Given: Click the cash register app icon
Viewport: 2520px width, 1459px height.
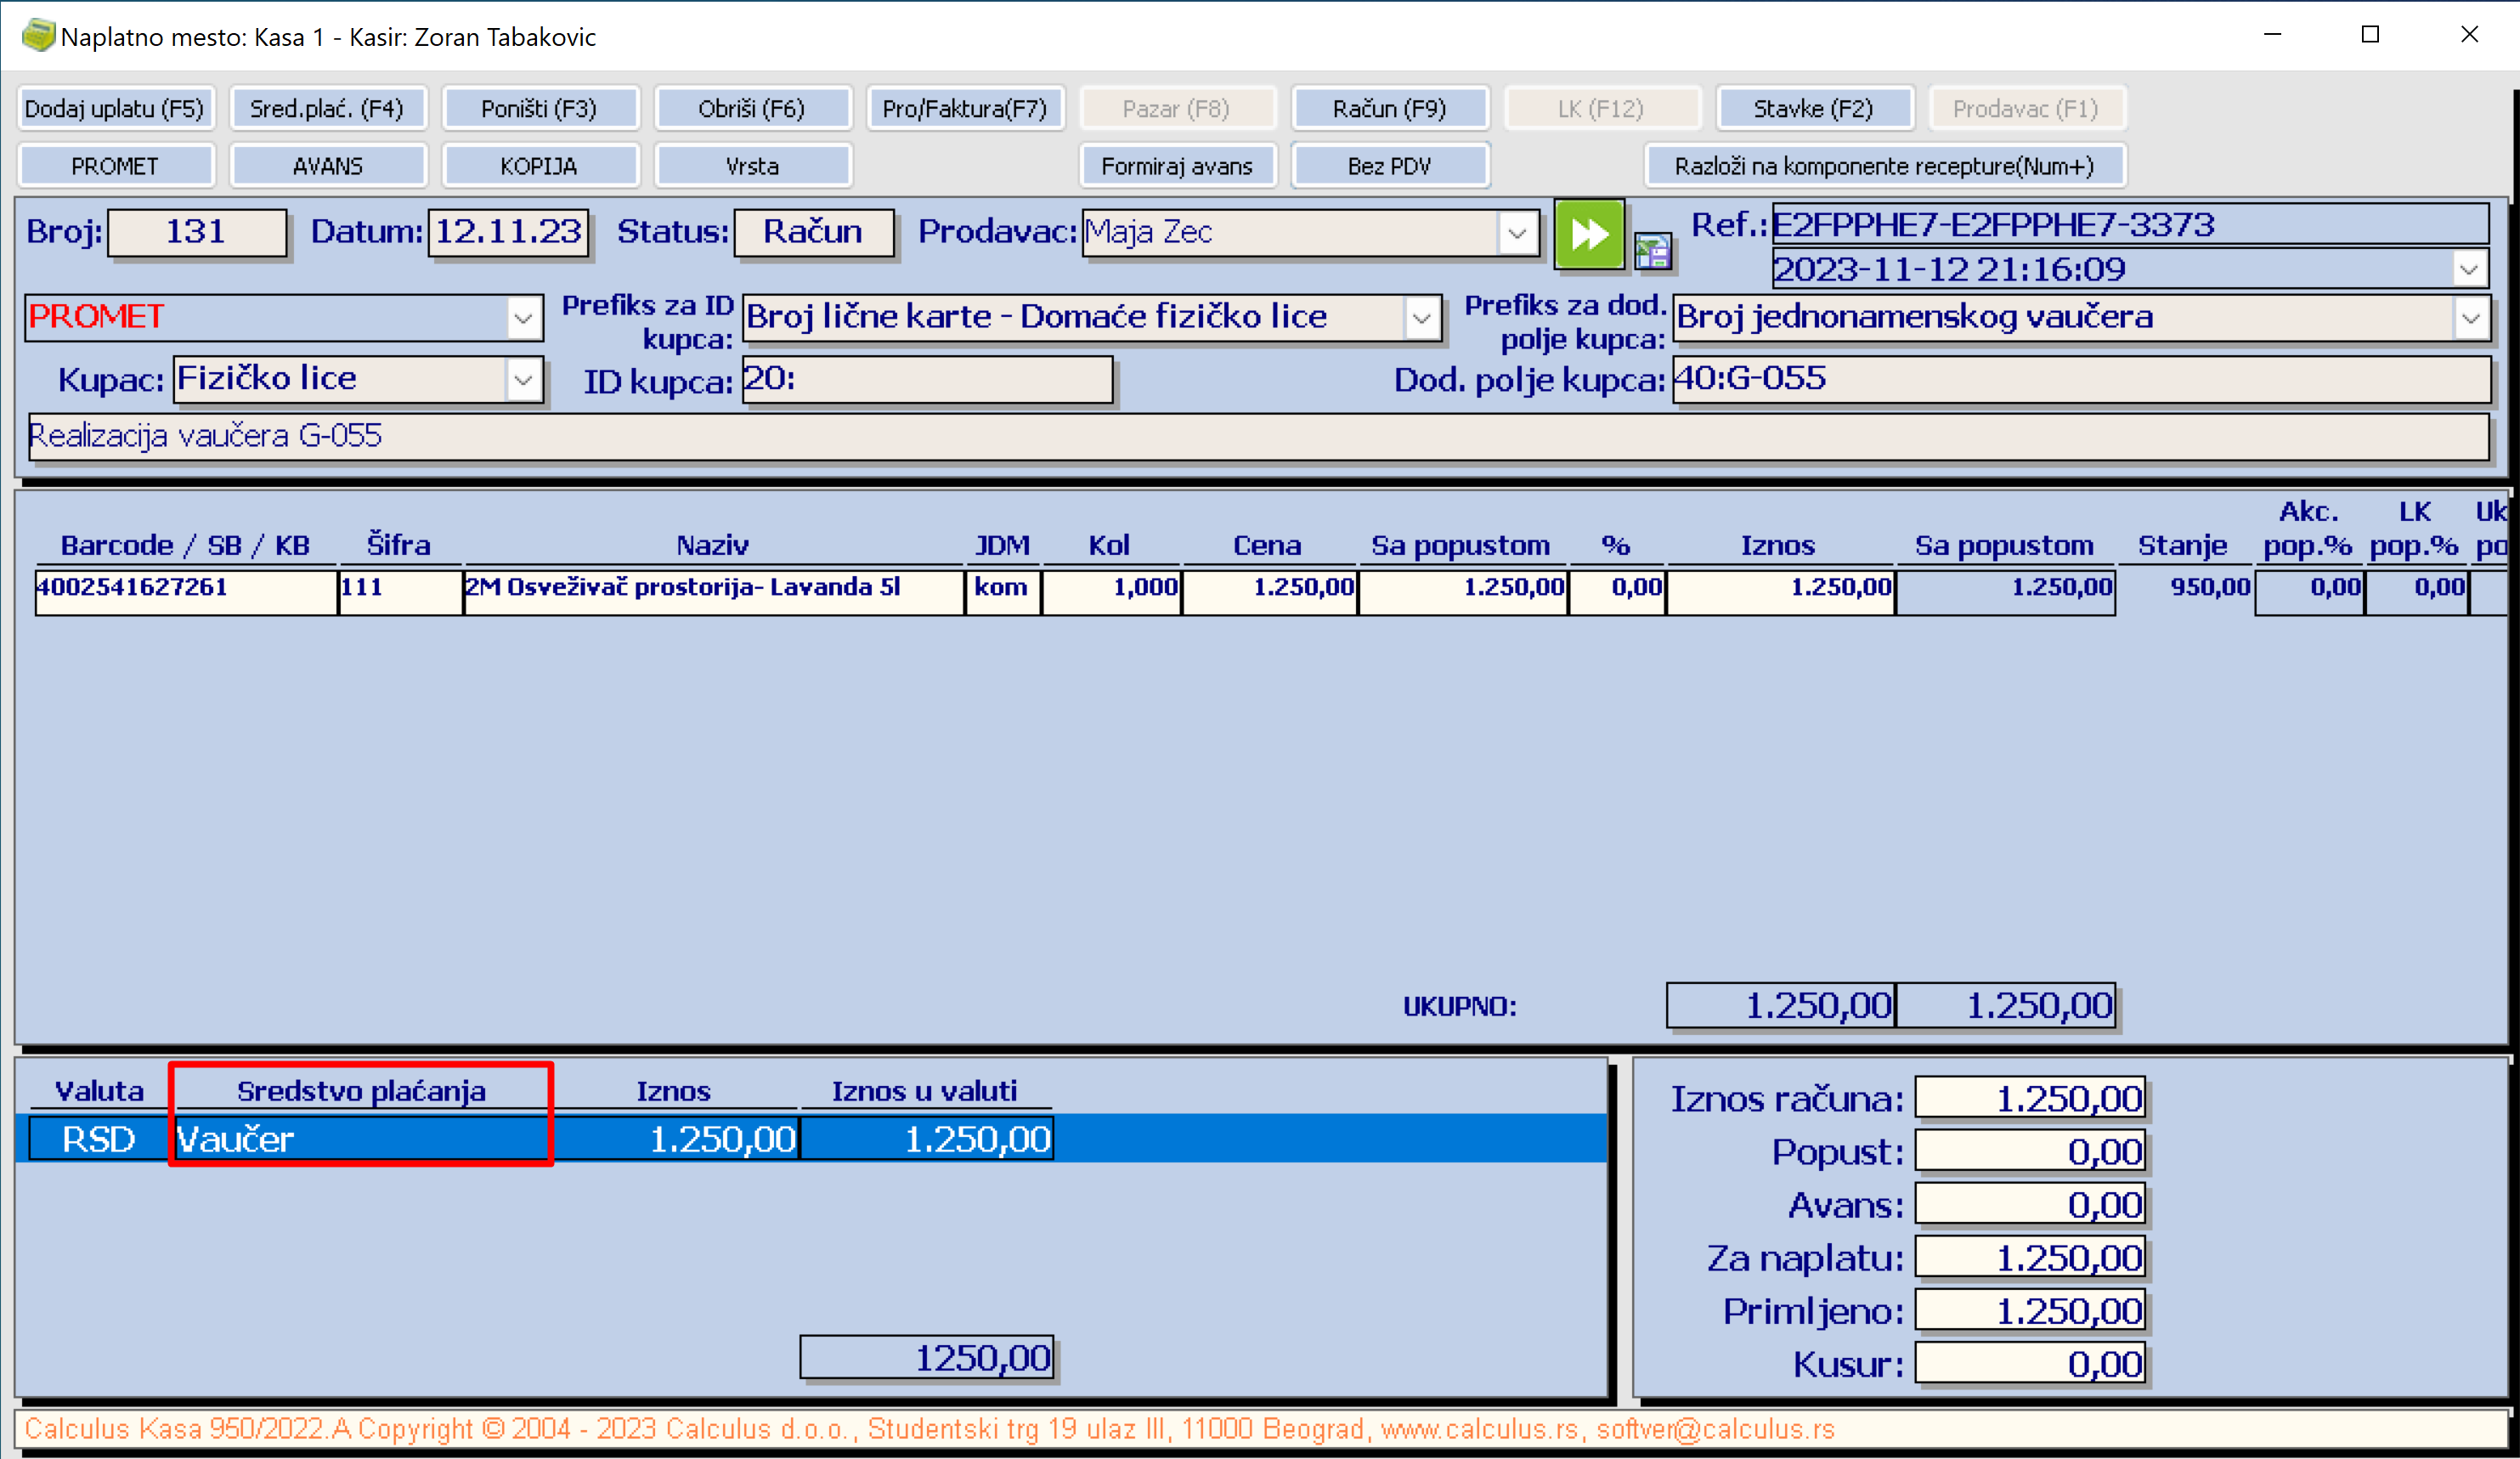Looking at the screenshot, I should pyautogui.click(x=37, y=36).
